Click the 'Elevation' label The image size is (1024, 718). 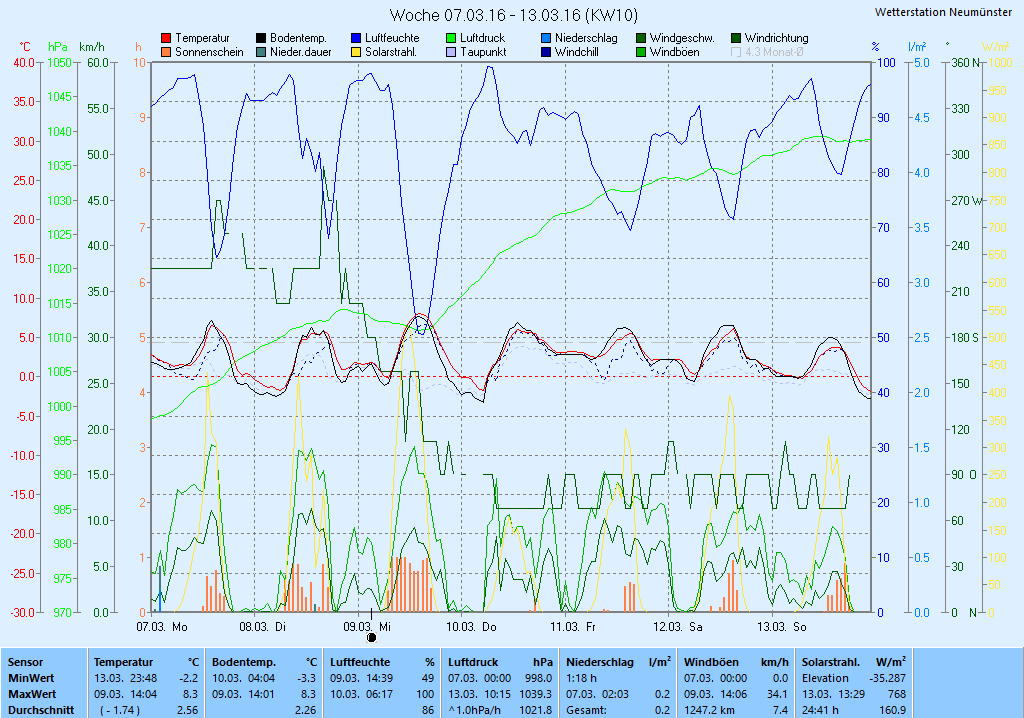825,678
